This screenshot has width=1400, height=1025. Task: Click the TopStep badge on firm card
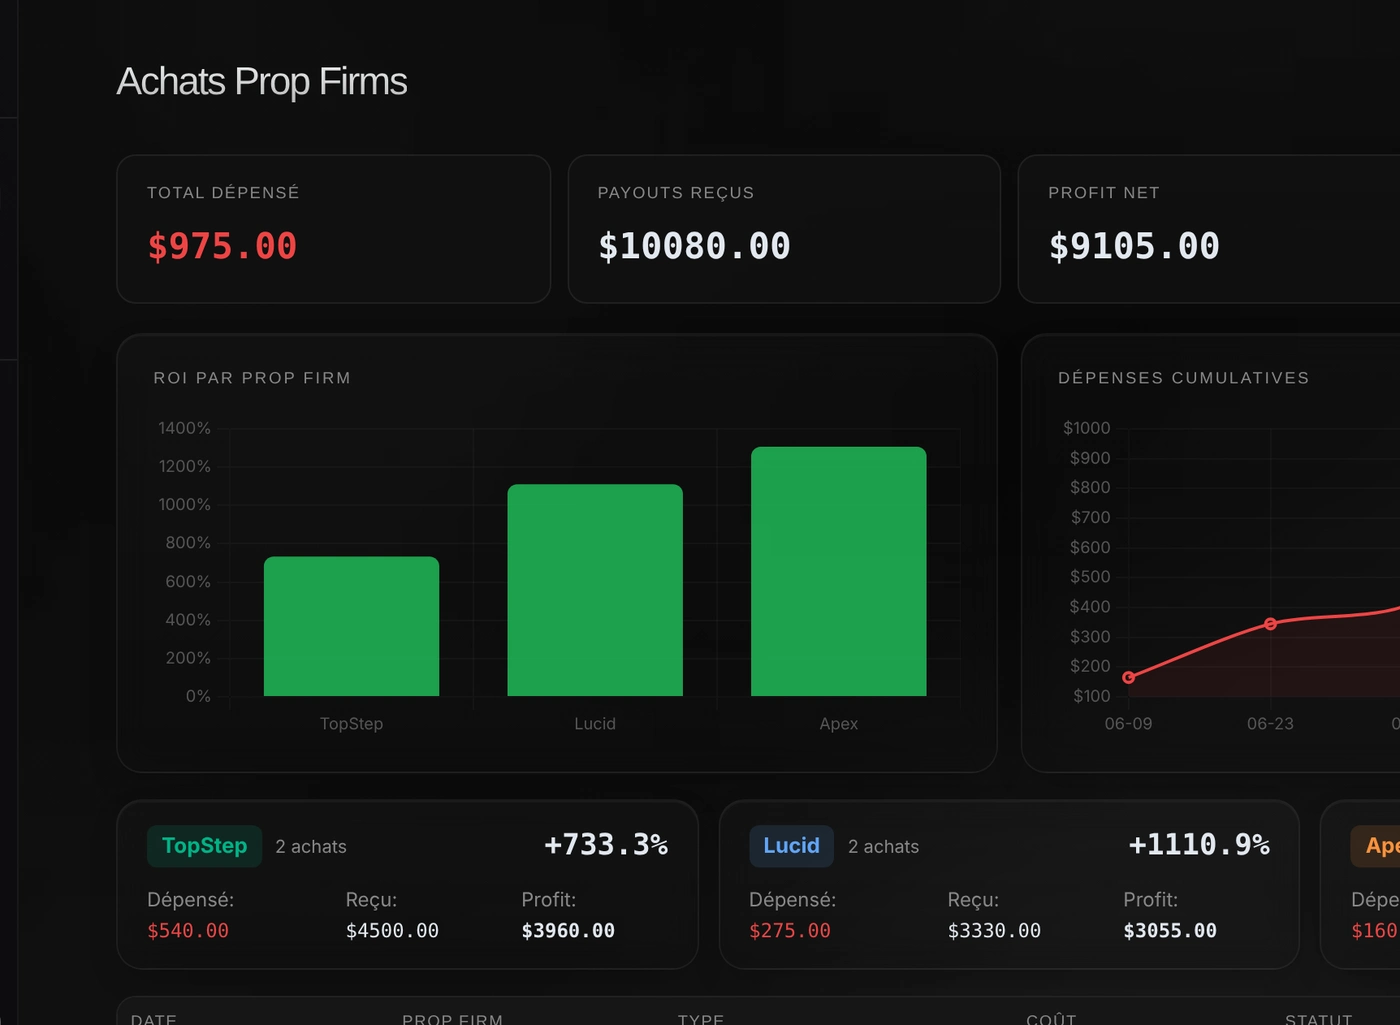(x=204, y=846)
